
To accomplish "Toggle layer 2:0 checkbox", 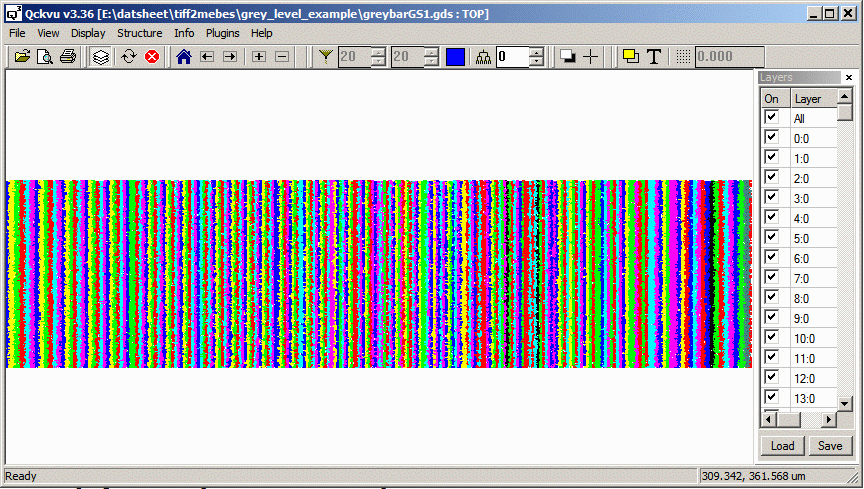I will coord(771,177).
